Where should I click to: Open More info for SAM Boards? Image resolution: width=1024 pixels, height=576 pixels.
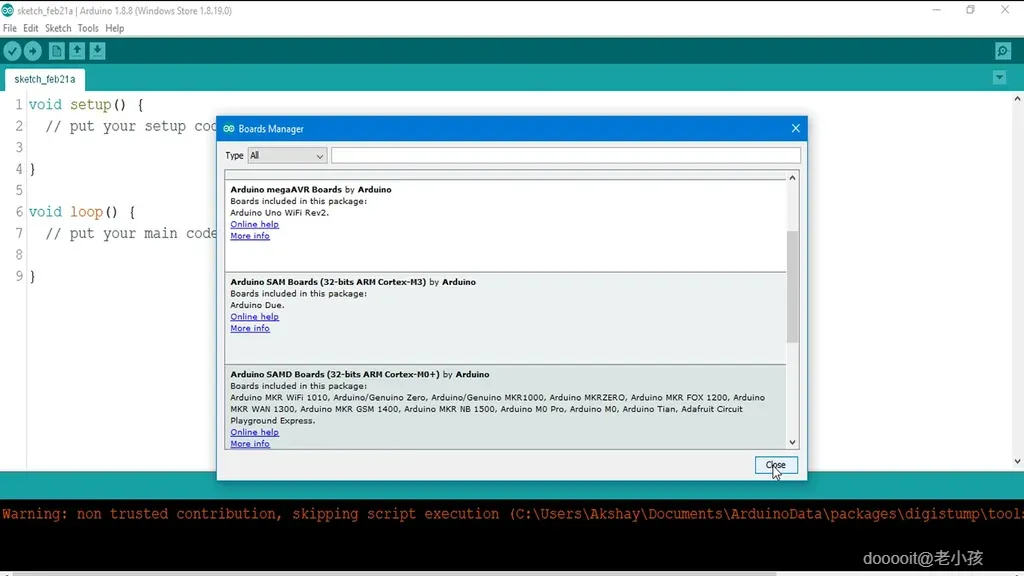[249, 328]
